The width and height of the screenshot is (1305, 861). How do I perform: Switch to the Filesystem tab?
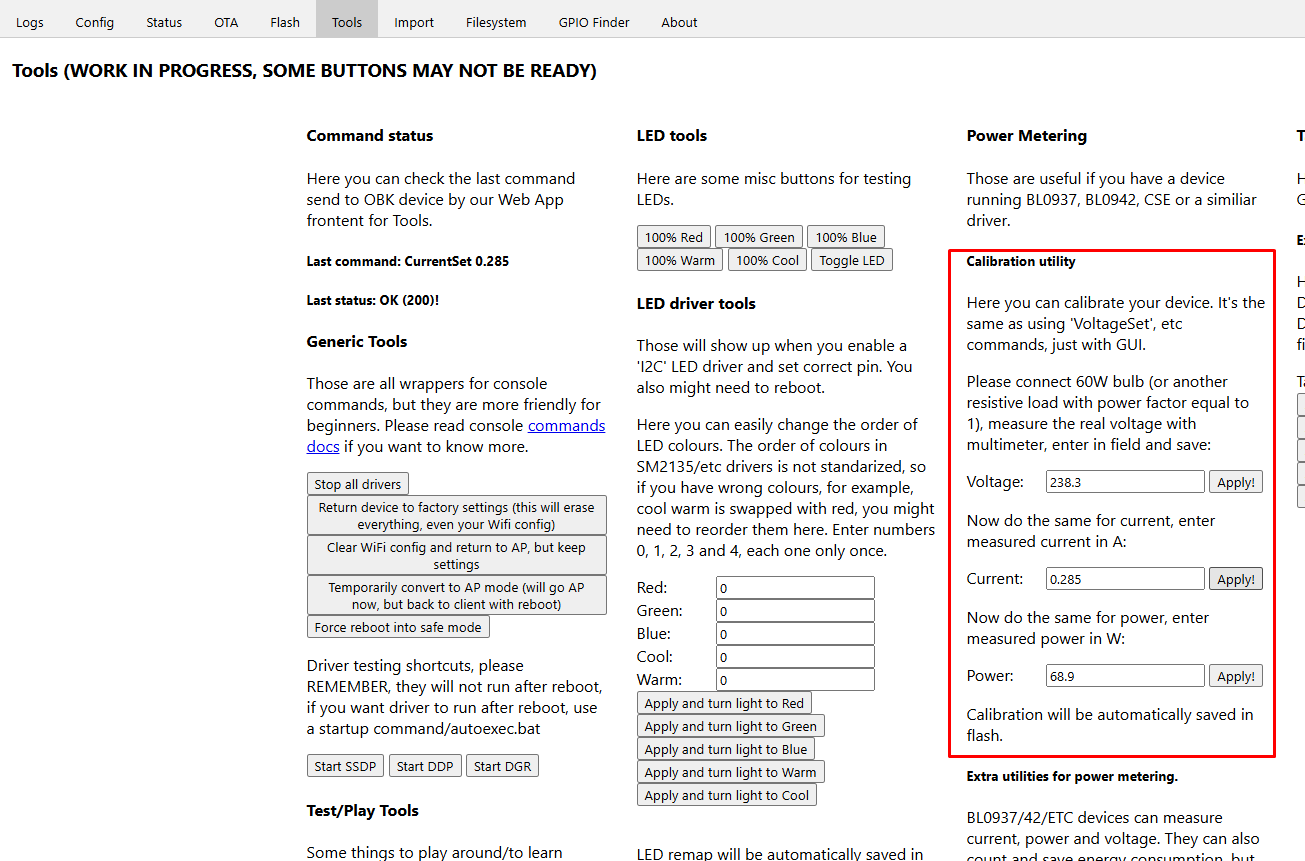pos(496,22)
